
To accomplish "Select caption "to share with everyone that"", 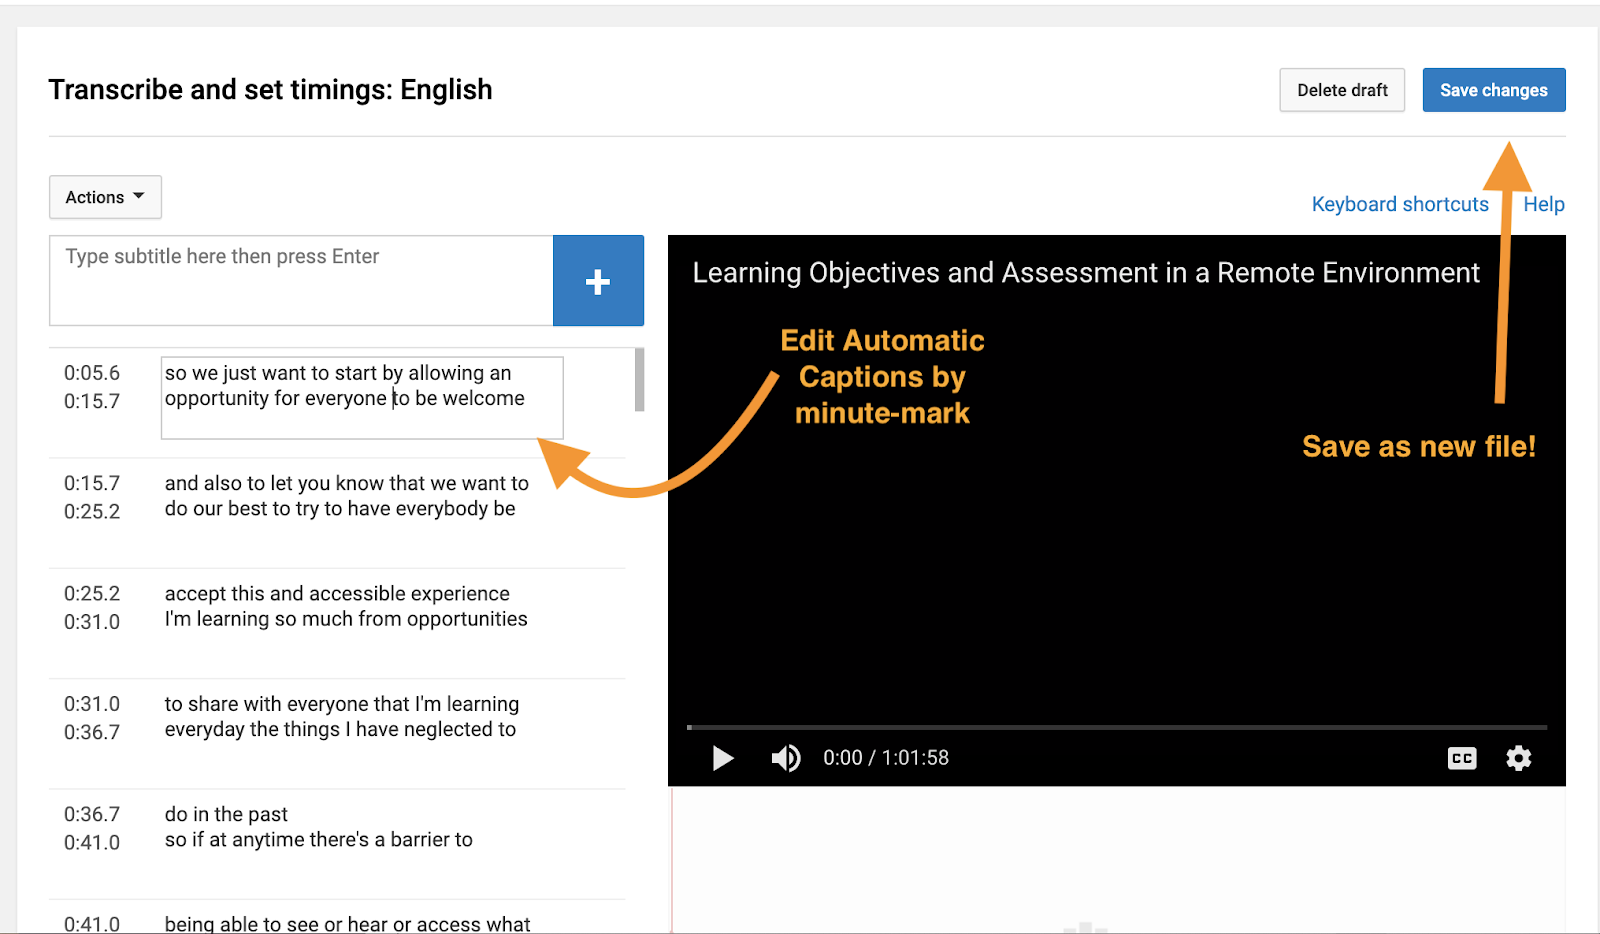I will pos(341,717).
